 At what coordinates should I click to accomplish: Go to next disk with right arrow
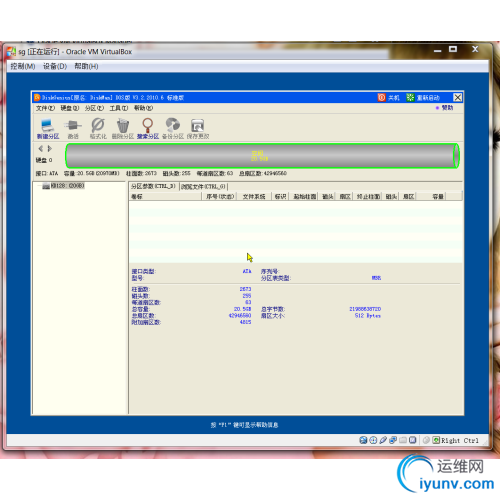(50, 148)
